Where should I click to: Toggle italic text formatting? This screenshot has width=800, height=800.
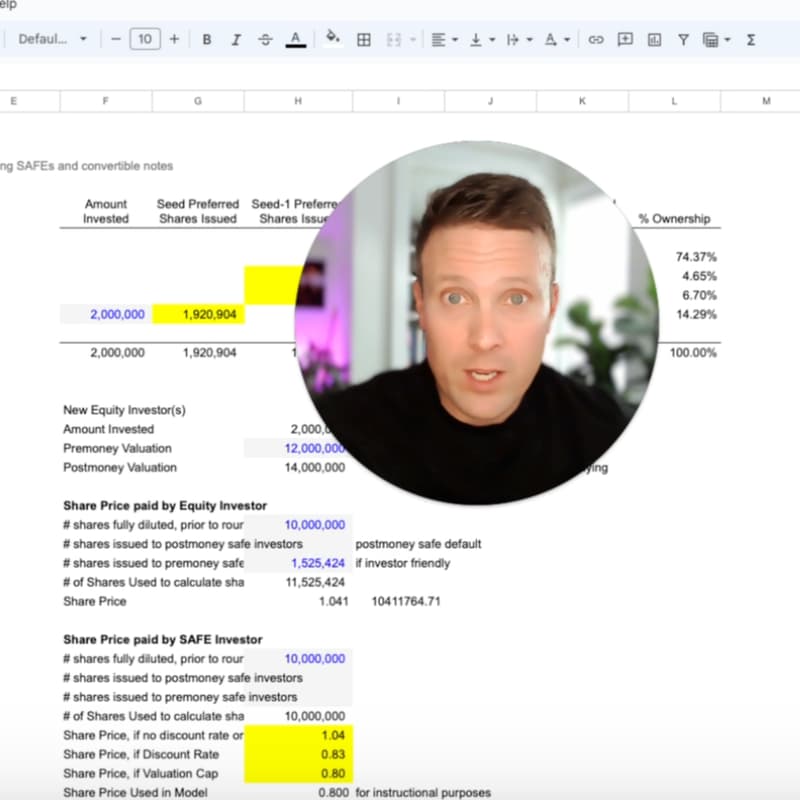coord(236,40)
